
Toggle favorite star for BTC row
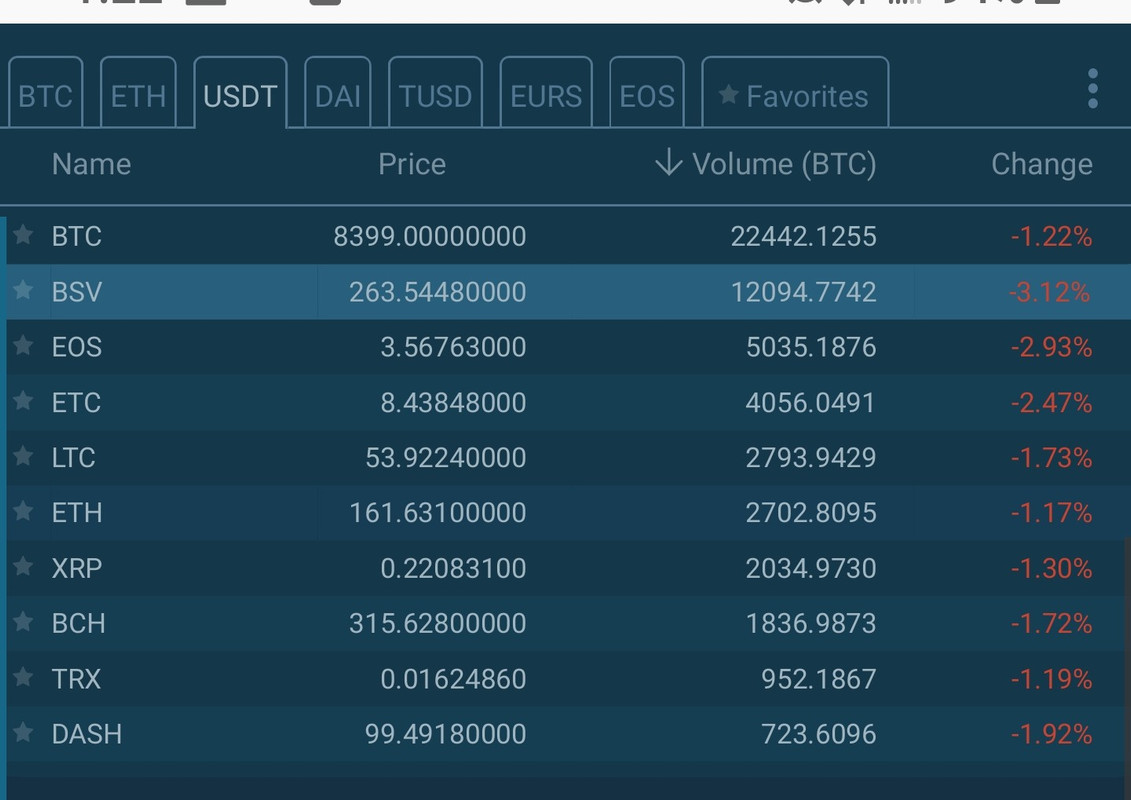[23, 234]
